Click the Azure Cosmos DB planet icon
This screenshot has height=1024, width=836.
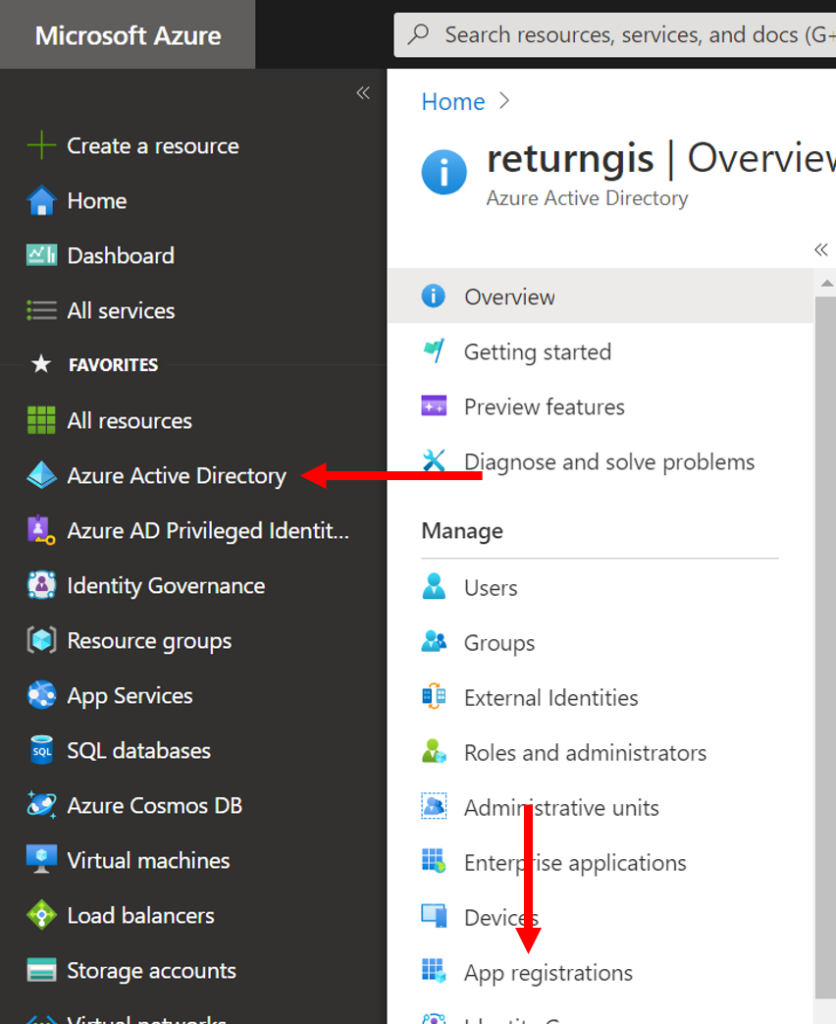[x=41, y=805]
